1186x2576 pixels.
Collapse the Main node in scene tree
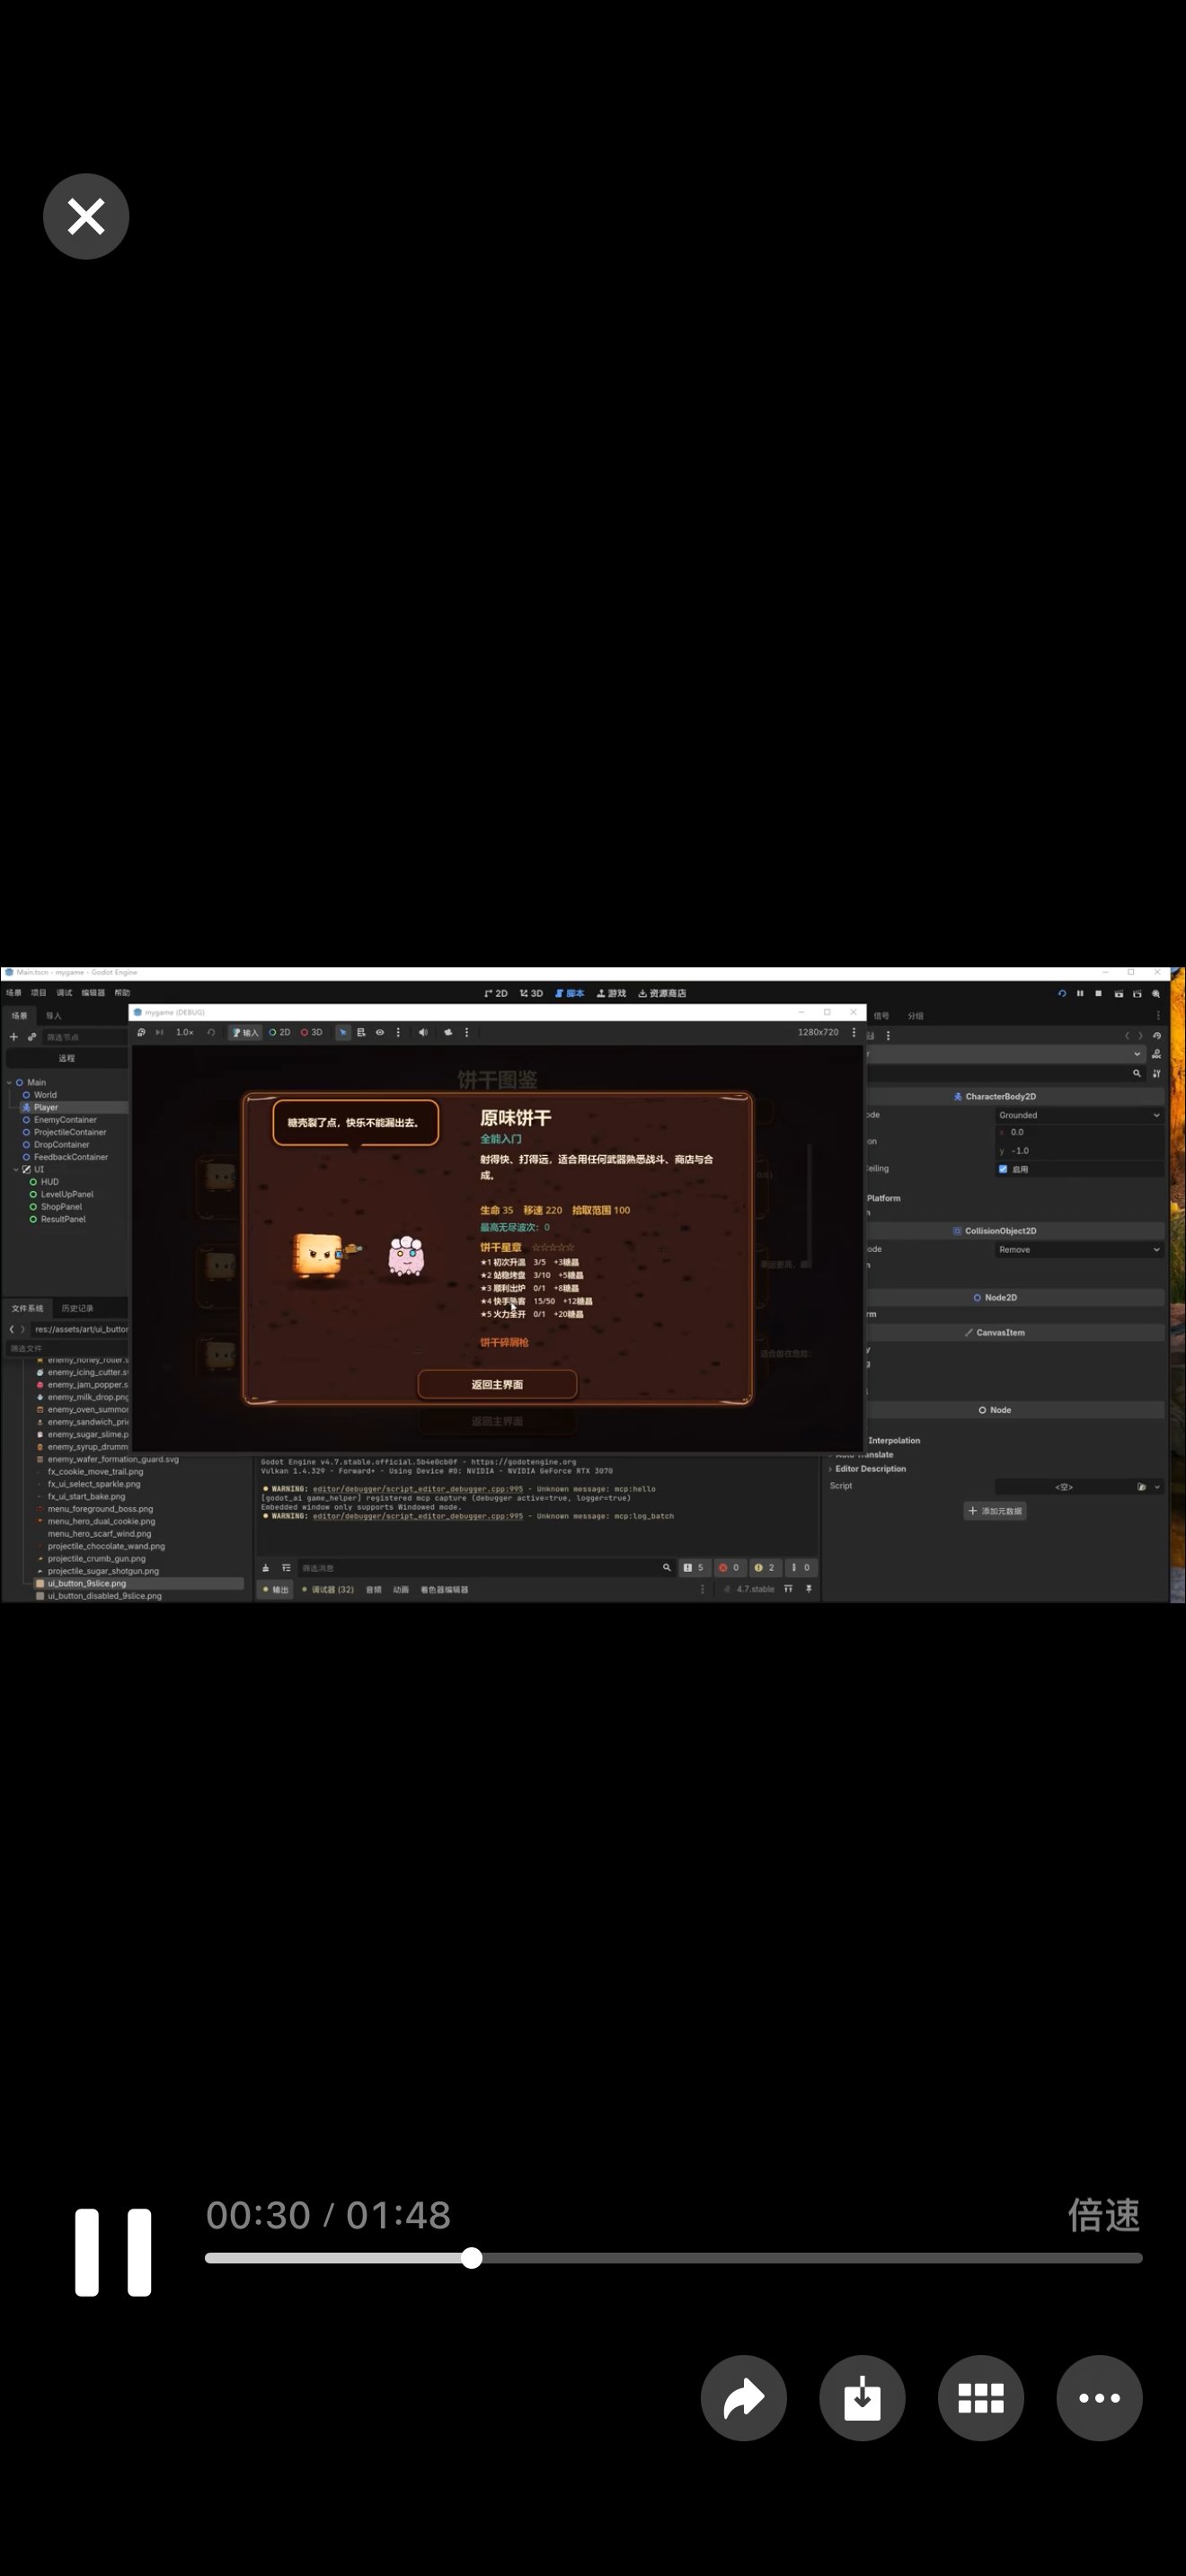[9, 1082]
